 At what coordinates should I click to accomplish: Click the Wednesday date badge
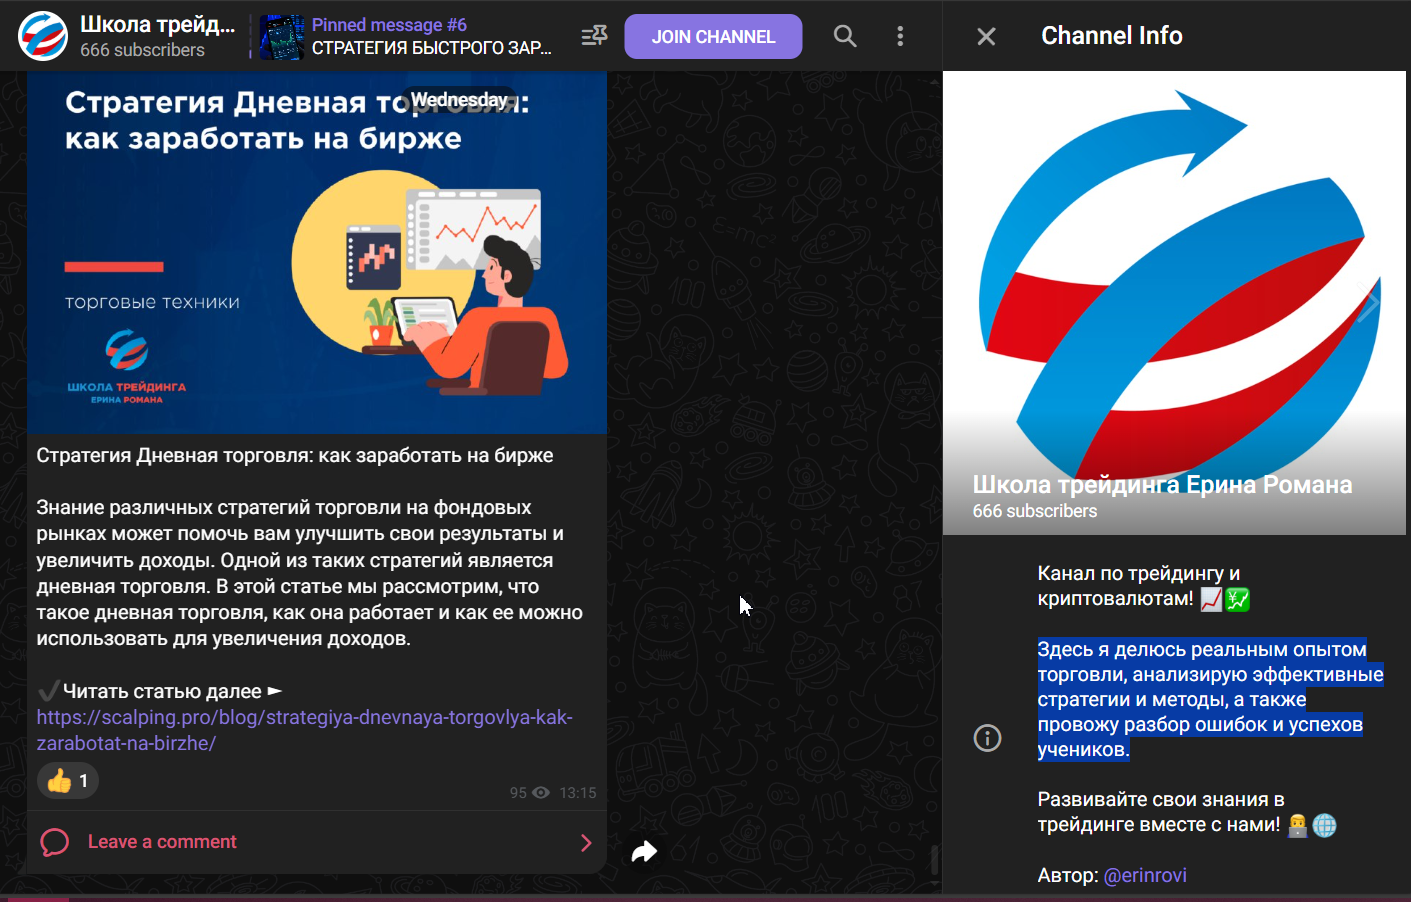pos(459,100)
